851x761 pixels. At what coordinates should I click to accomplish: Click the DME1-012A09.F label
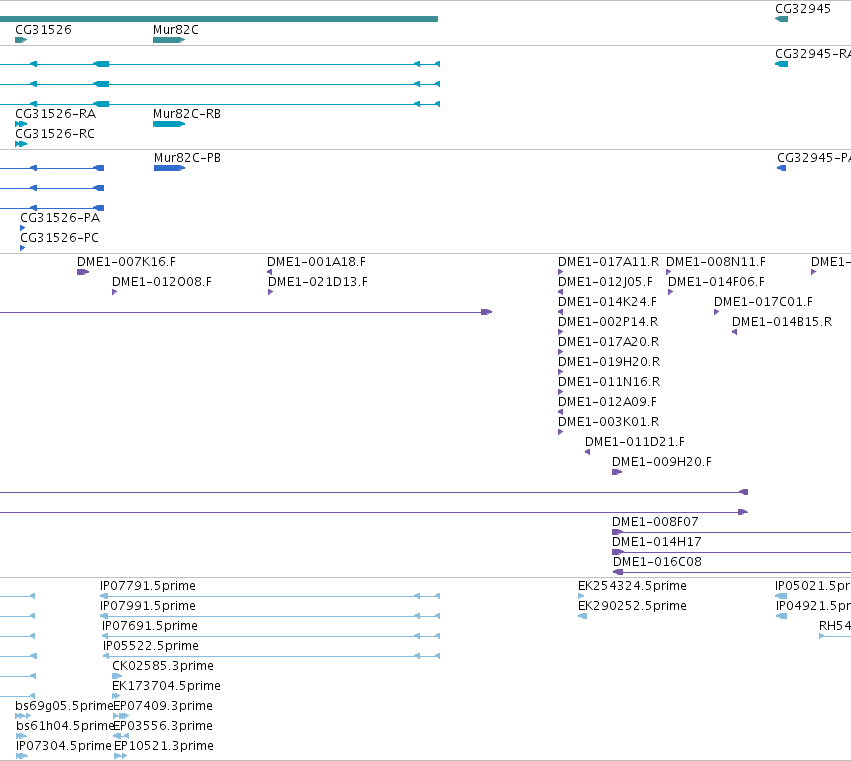point(607,402)
